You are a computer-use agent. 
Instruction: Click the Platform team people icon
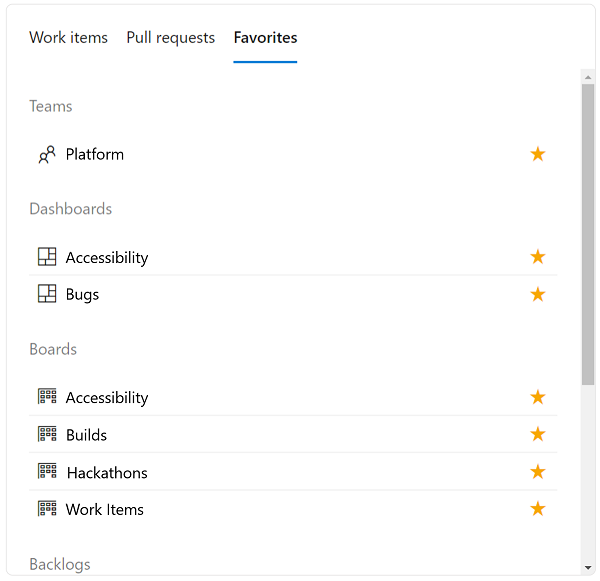47,155
